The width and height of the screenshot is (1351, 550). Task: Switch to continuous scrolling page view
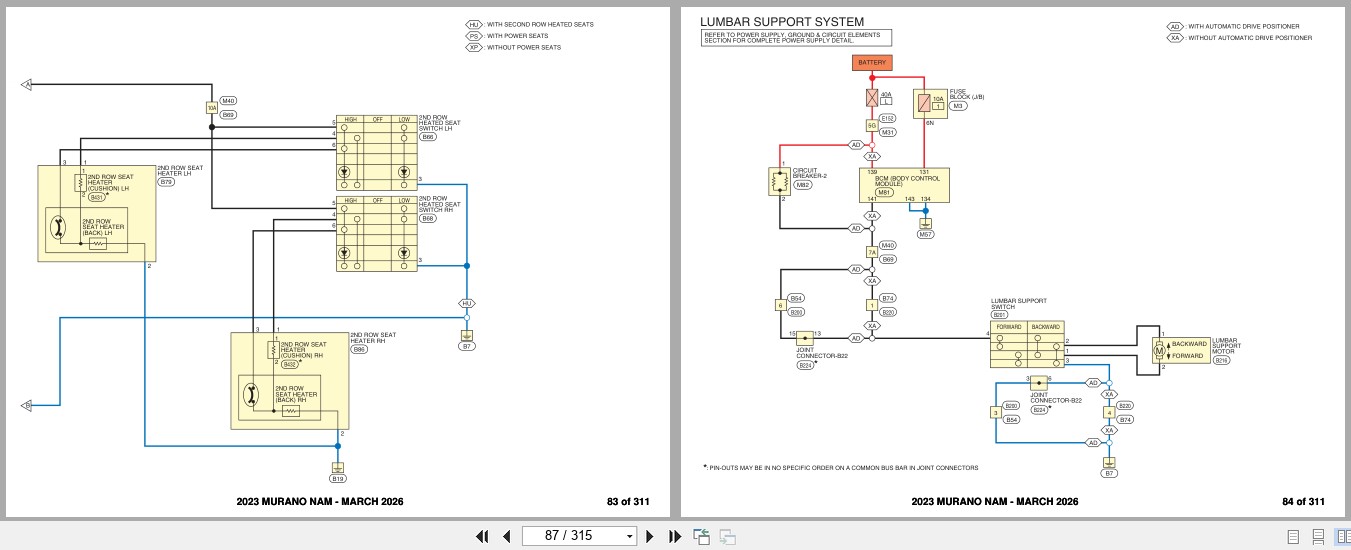click(x=1318, y=536)
